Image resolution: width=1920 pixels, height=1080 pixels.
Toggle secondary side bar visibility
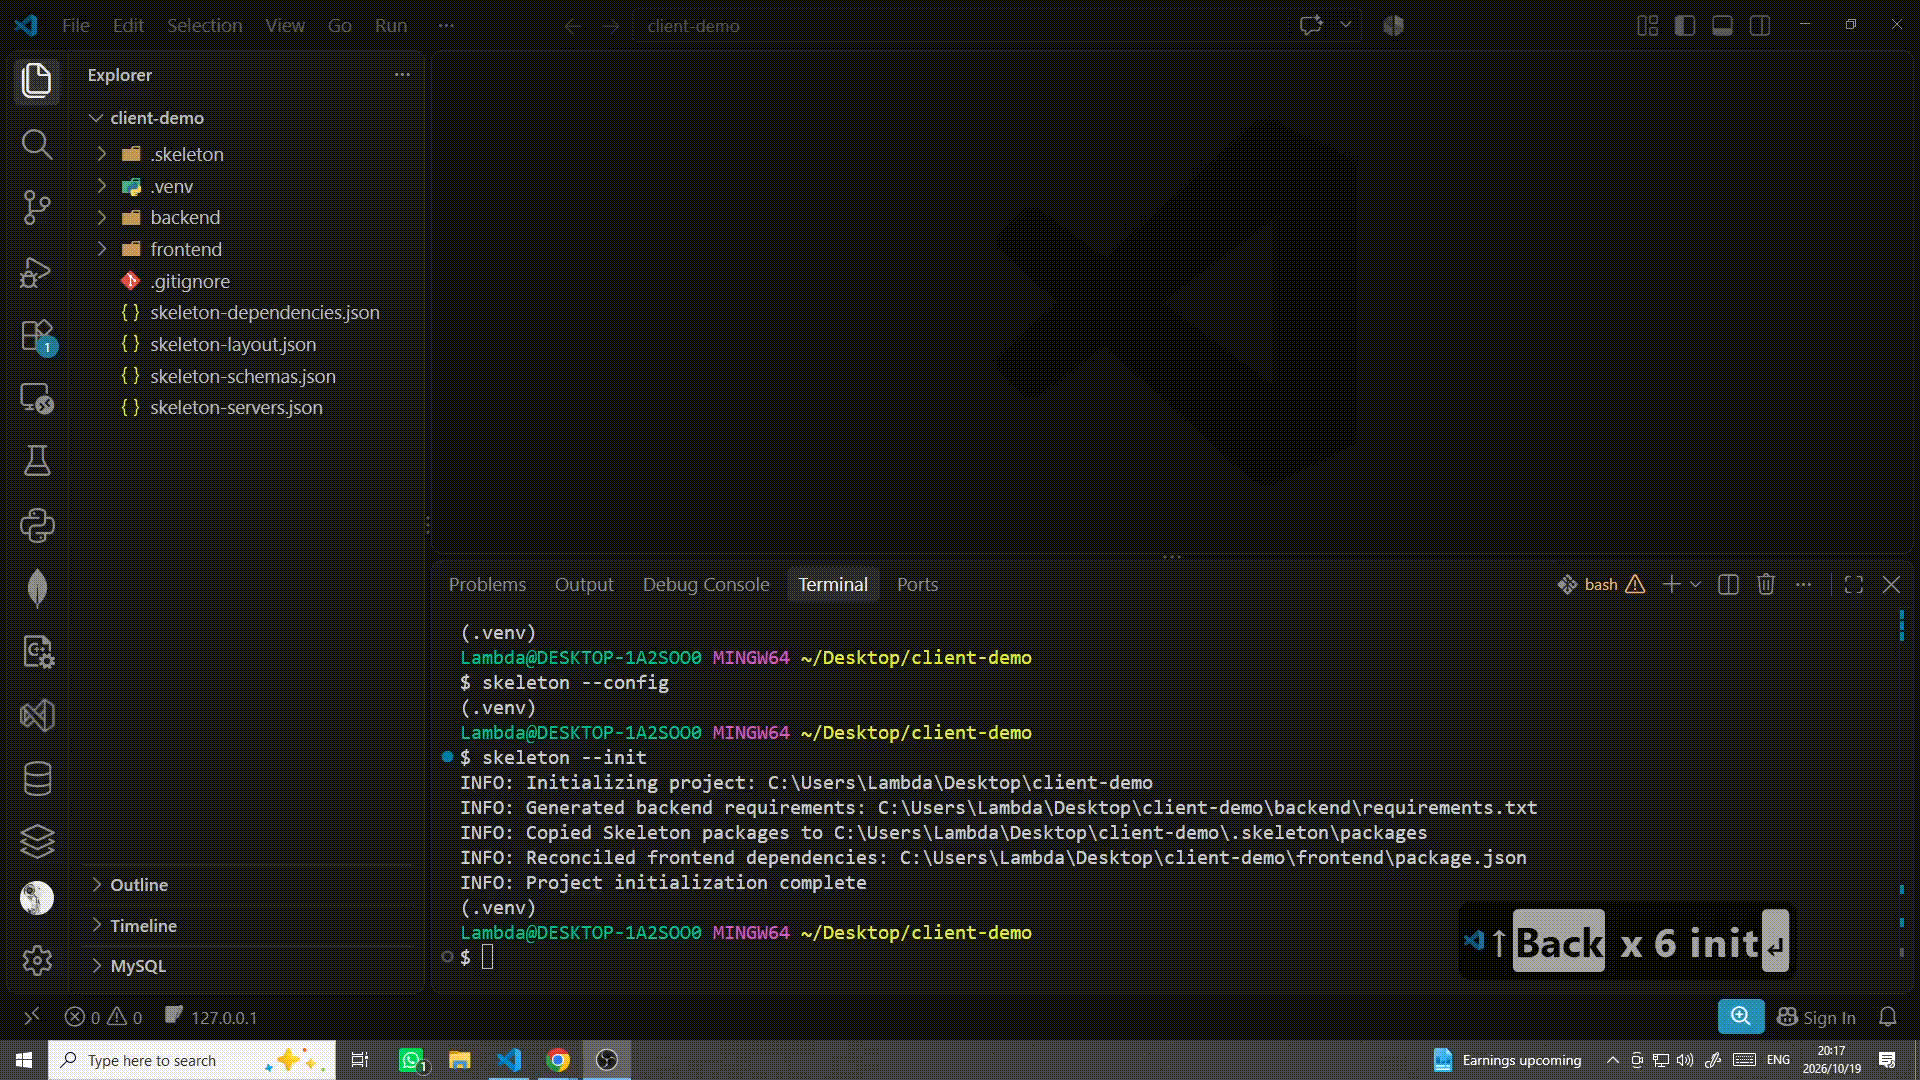[x=1760, y=26]
